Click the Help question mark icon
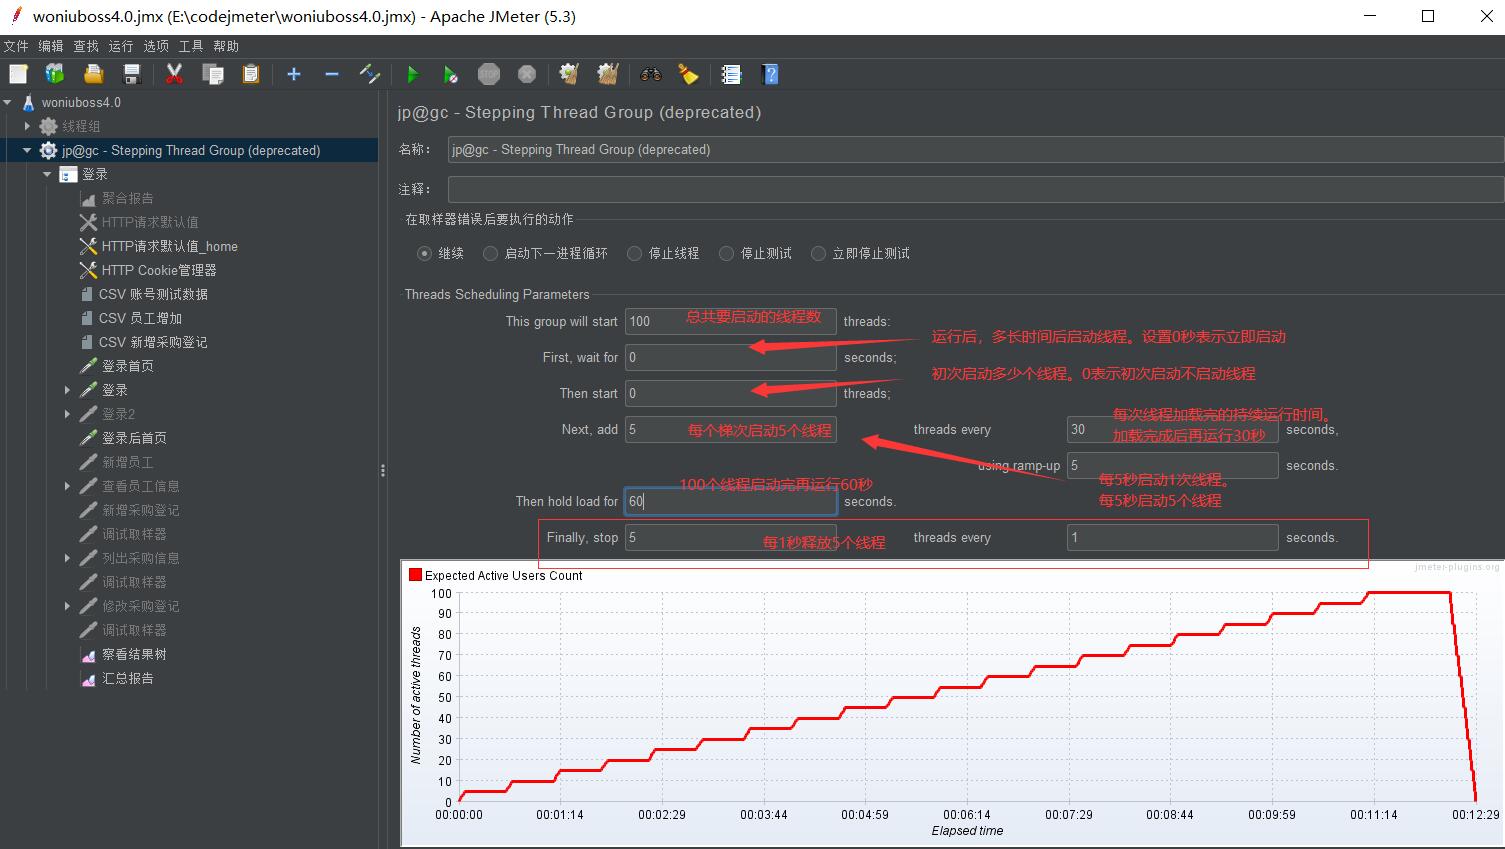1505x849 pixels. coord(769,74)
